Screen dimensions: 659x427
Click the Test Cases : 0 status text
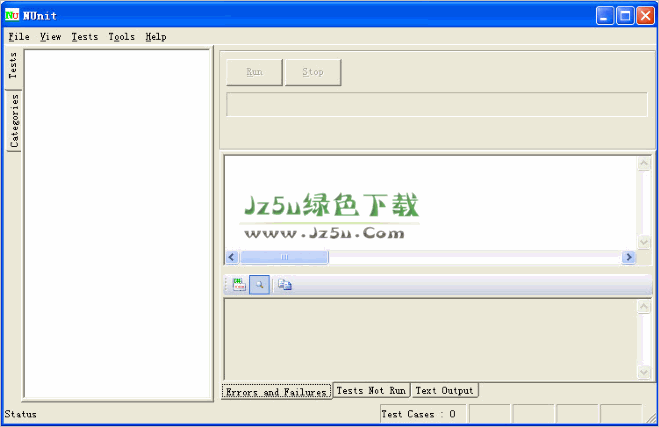click(x=419, y=414)
